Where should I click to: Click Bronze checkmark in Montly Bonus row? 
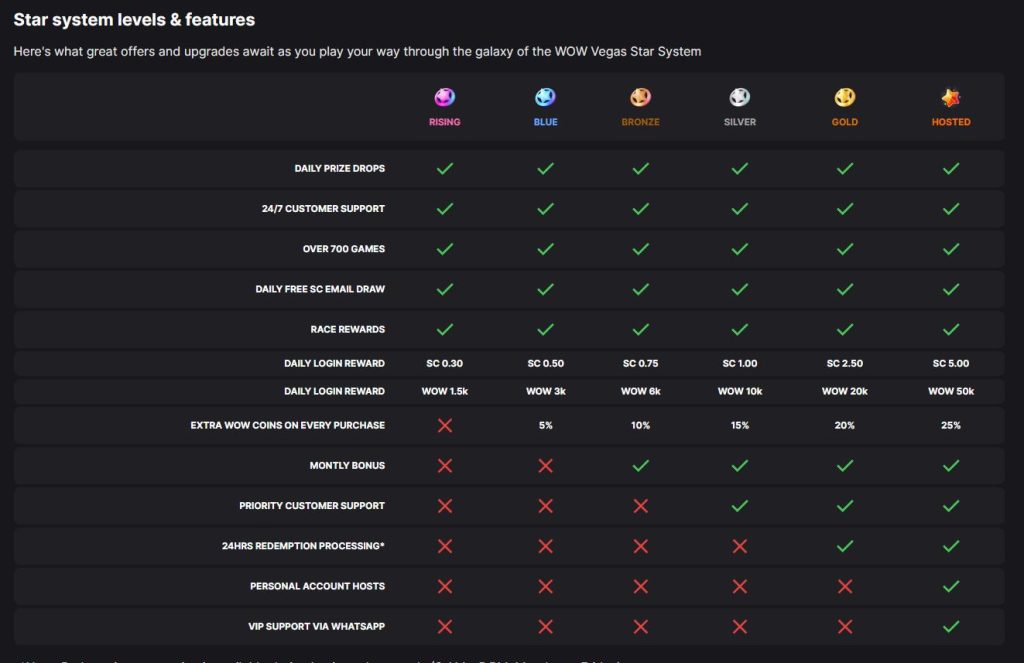click(640, 465)
